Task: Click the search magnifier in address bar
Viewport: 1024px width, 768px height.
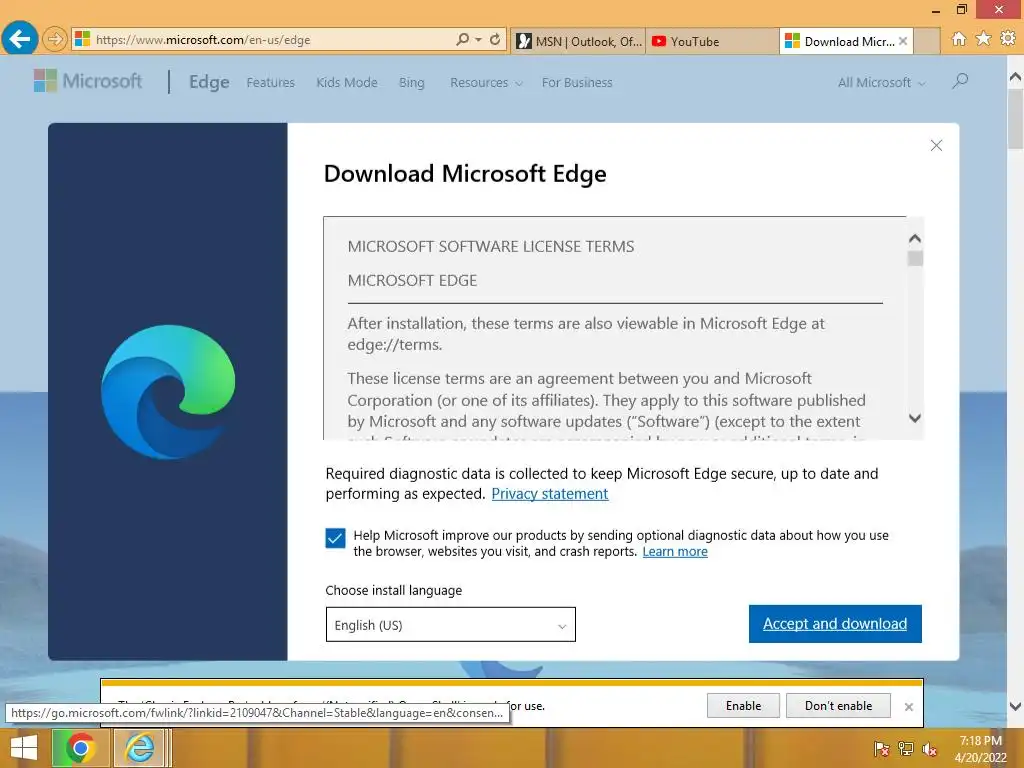Action: (462, 39)
